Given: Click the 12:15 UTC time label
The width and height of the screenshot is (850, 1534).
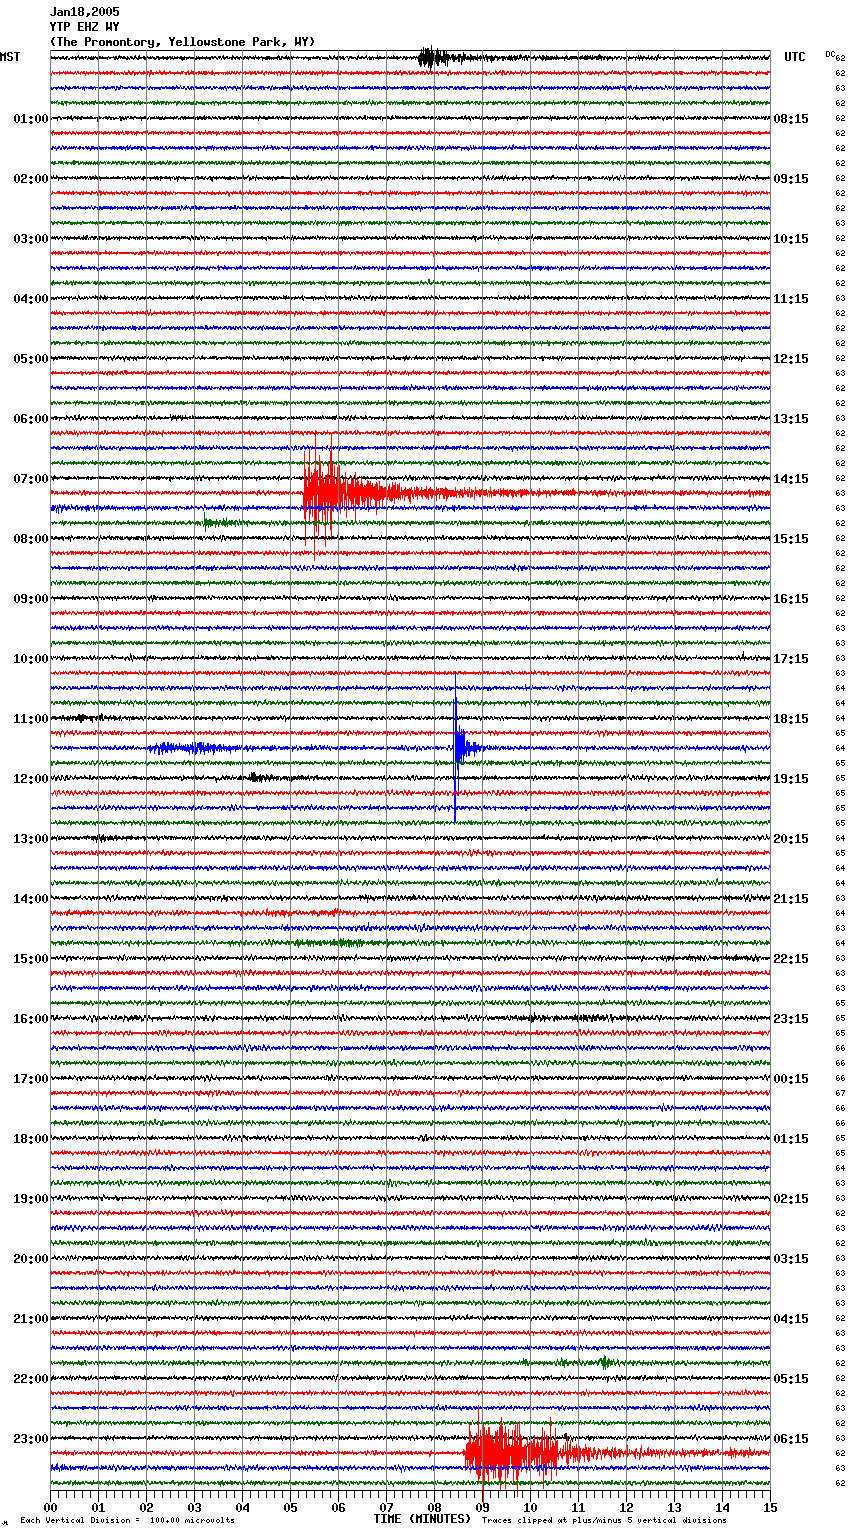Looking at the screenshot, I should [791, 359].
